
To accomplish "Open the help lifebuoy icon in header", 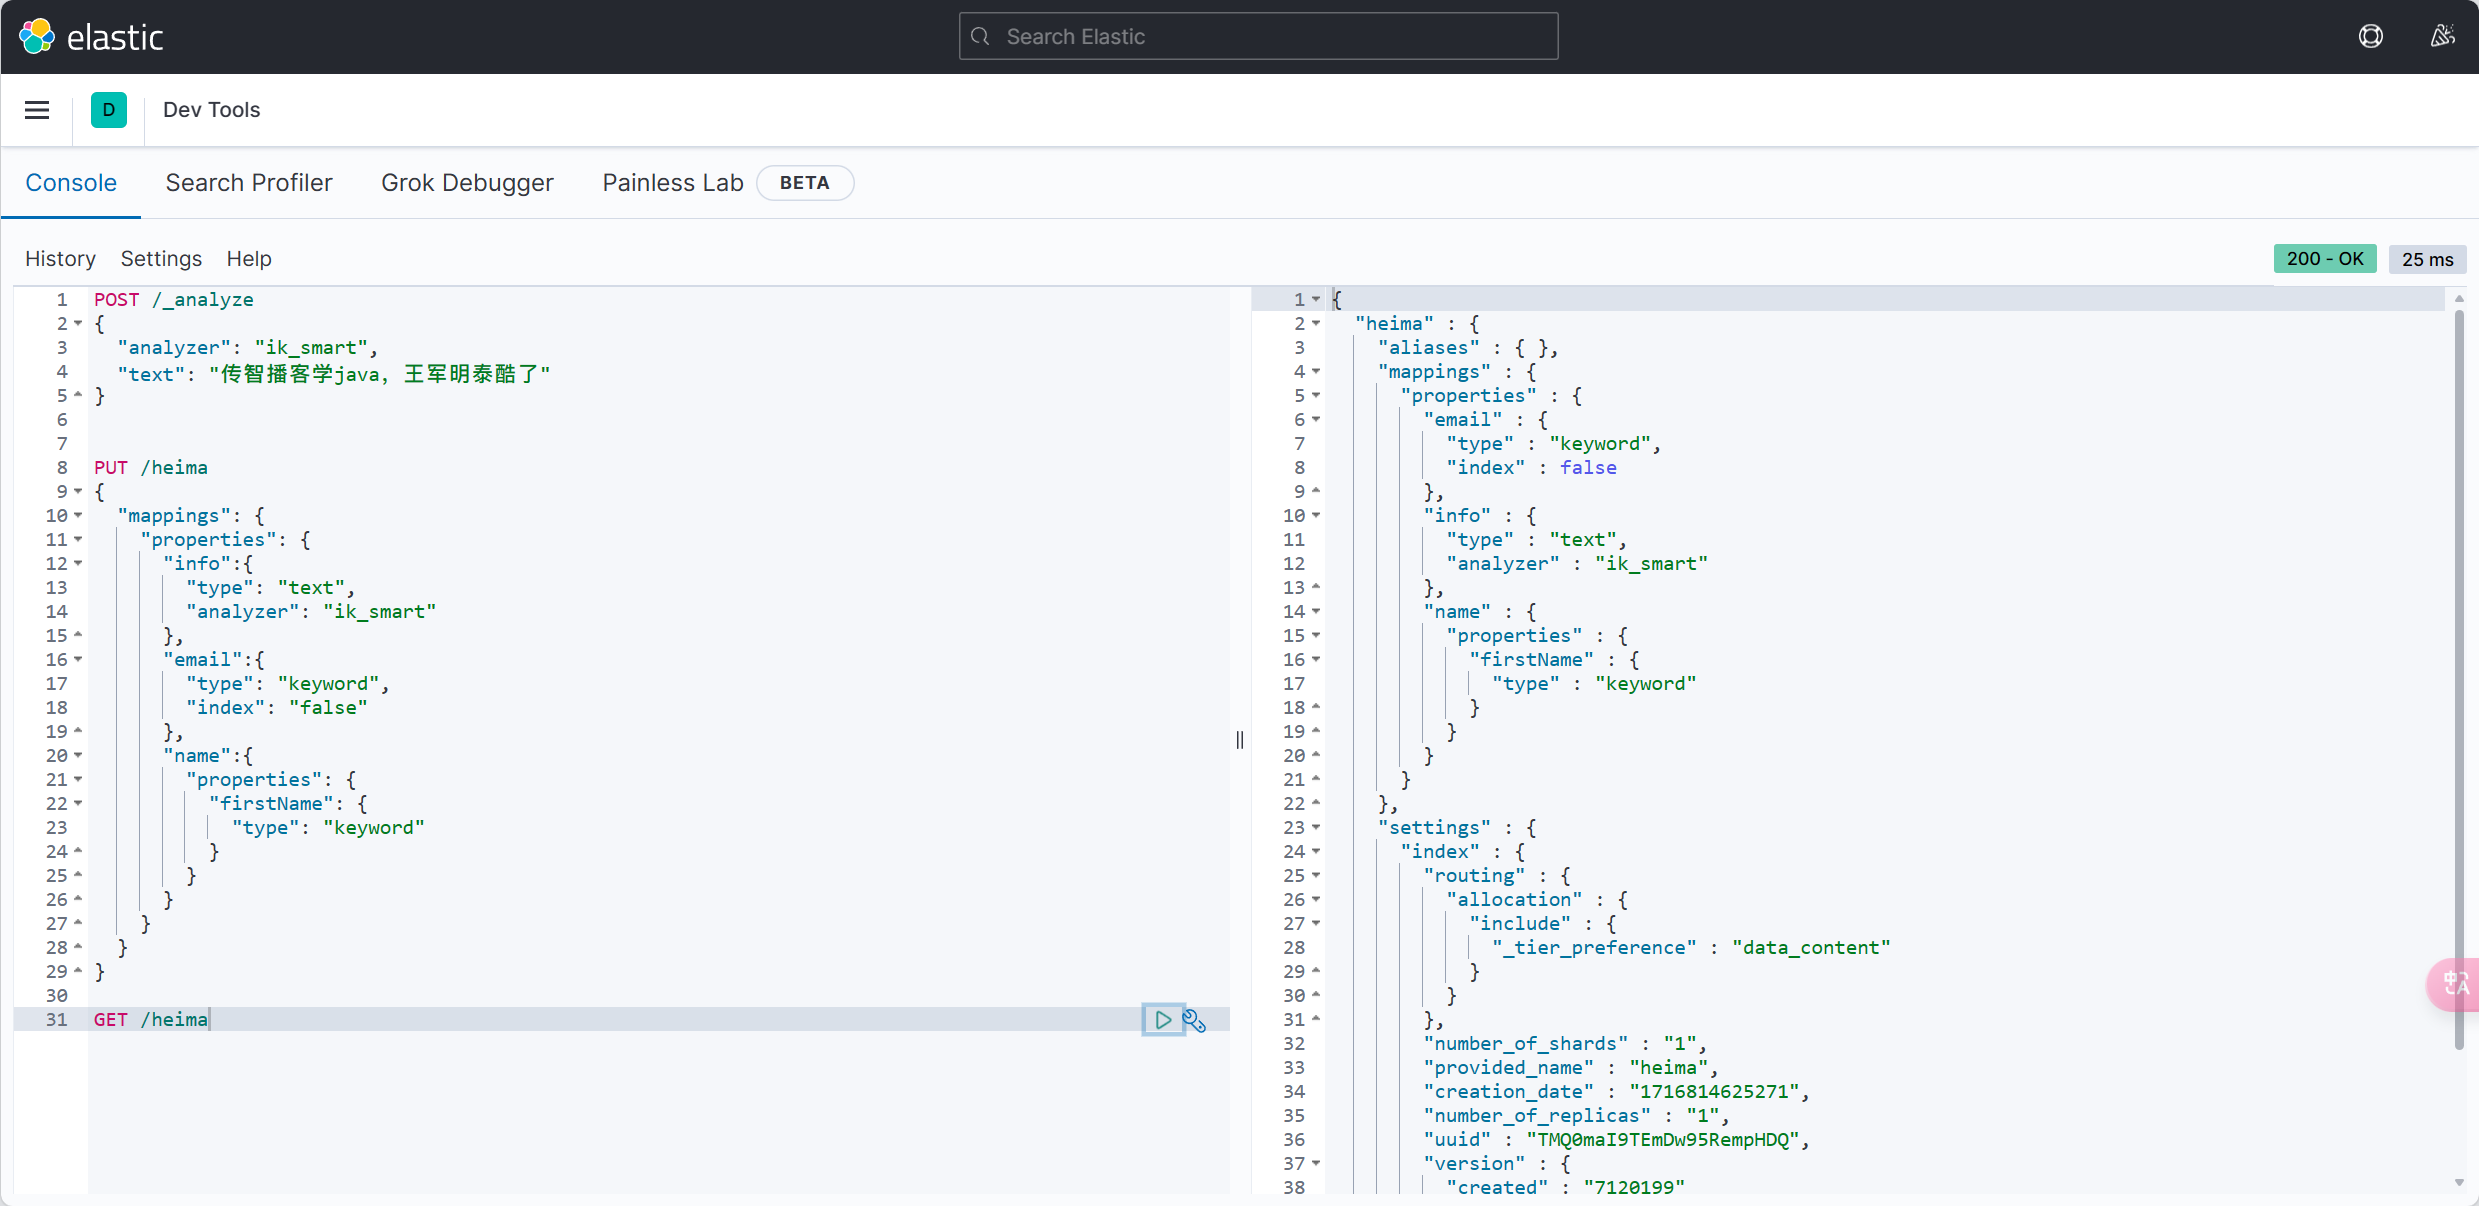I will (2370, 37).
